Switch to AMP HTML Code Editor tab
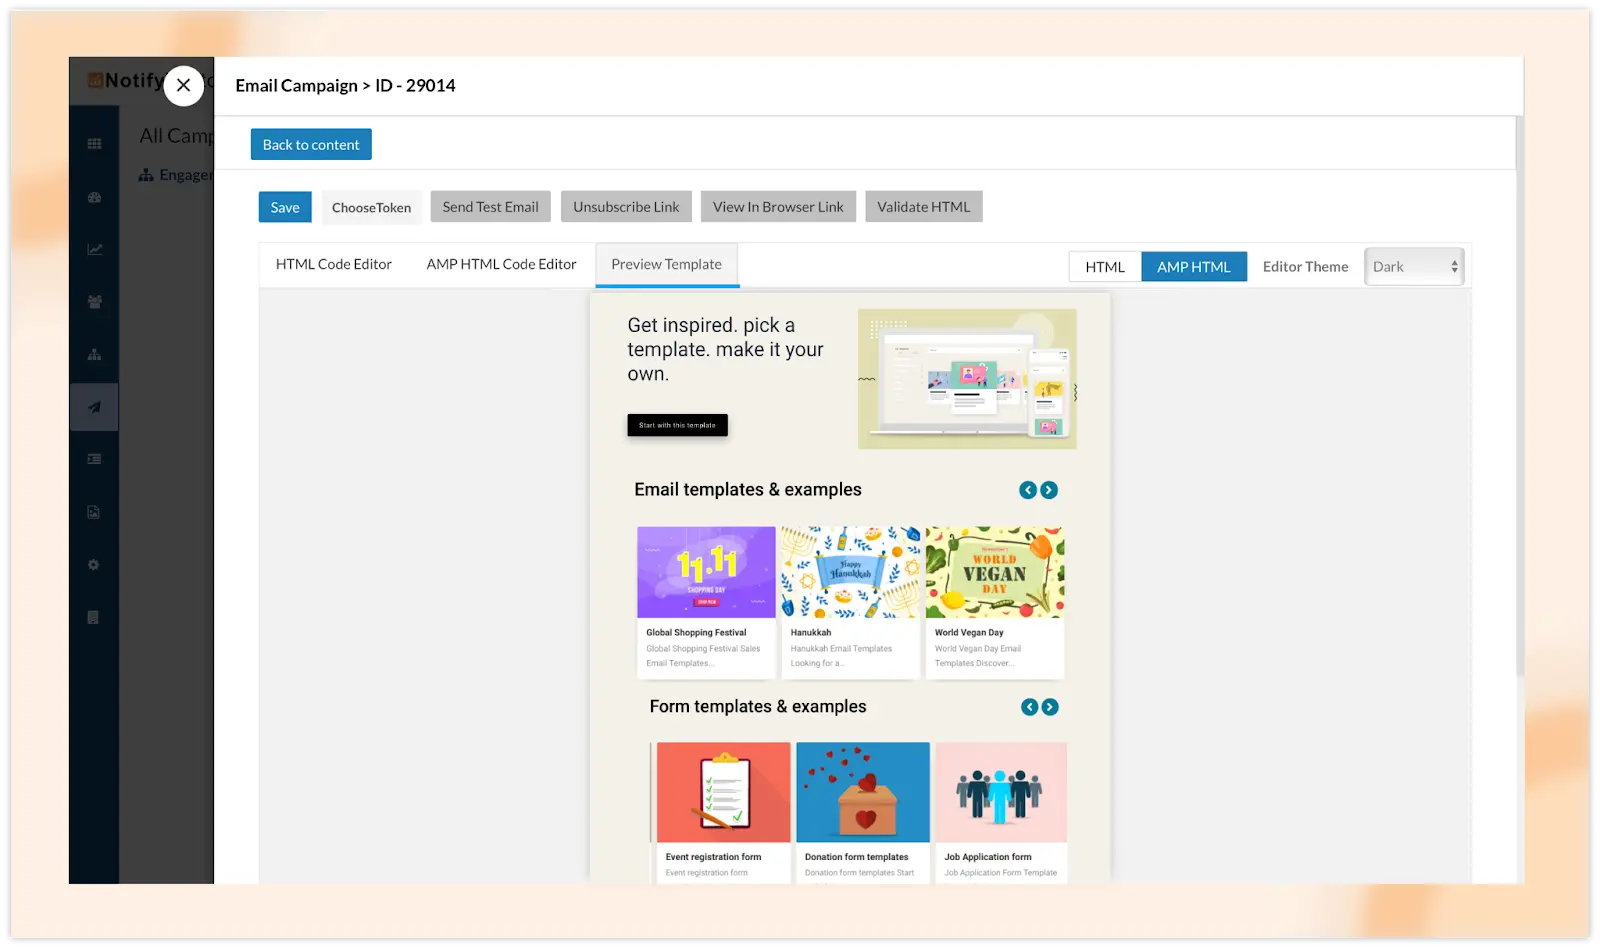 pyautogui.click(x=501, y=265)
